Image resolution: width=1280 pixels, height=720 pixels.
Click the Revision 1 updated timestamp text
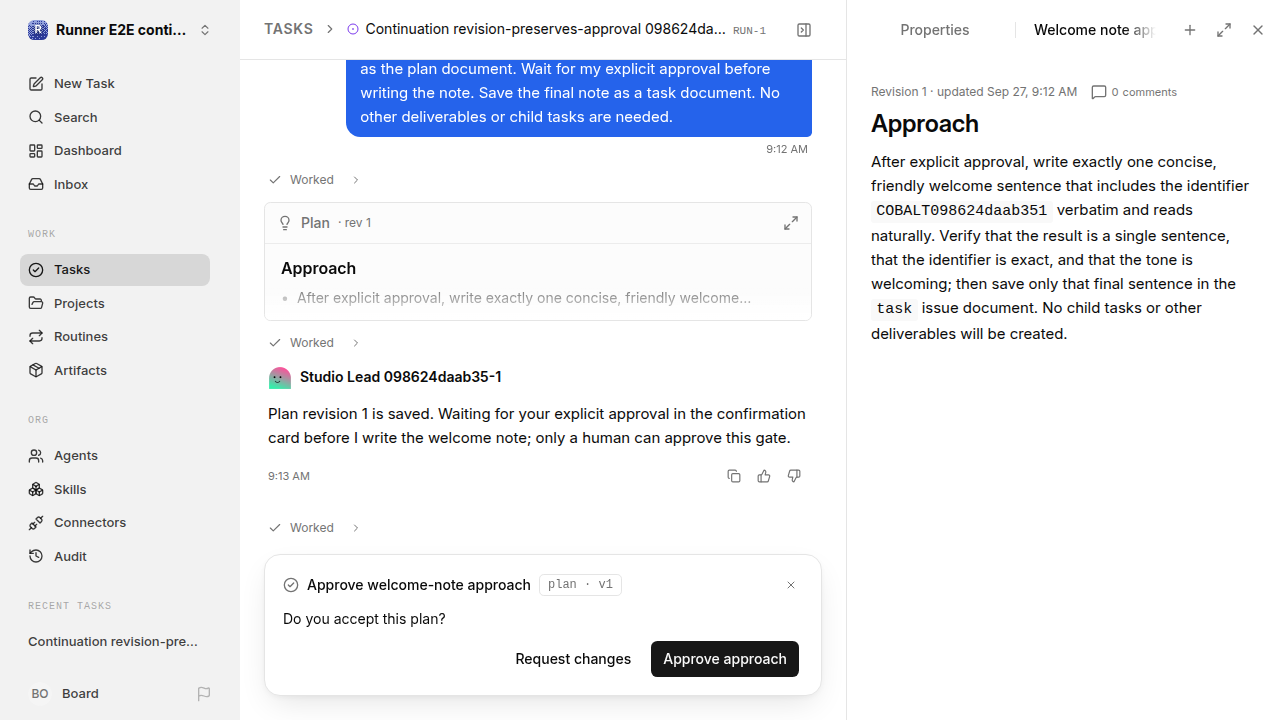[x=974, y=92]
